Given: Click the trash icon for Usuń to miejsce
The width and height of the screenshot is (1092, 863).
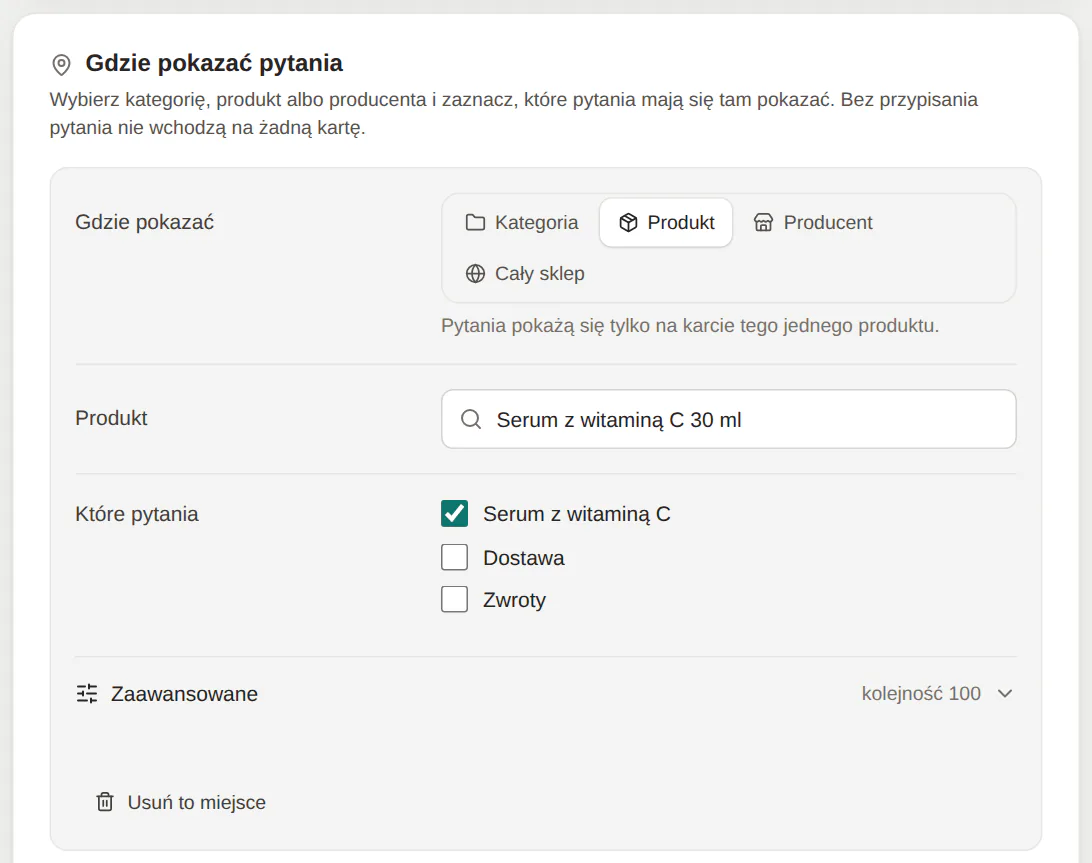Looking at the screenshot, I should tap(104, 802).
